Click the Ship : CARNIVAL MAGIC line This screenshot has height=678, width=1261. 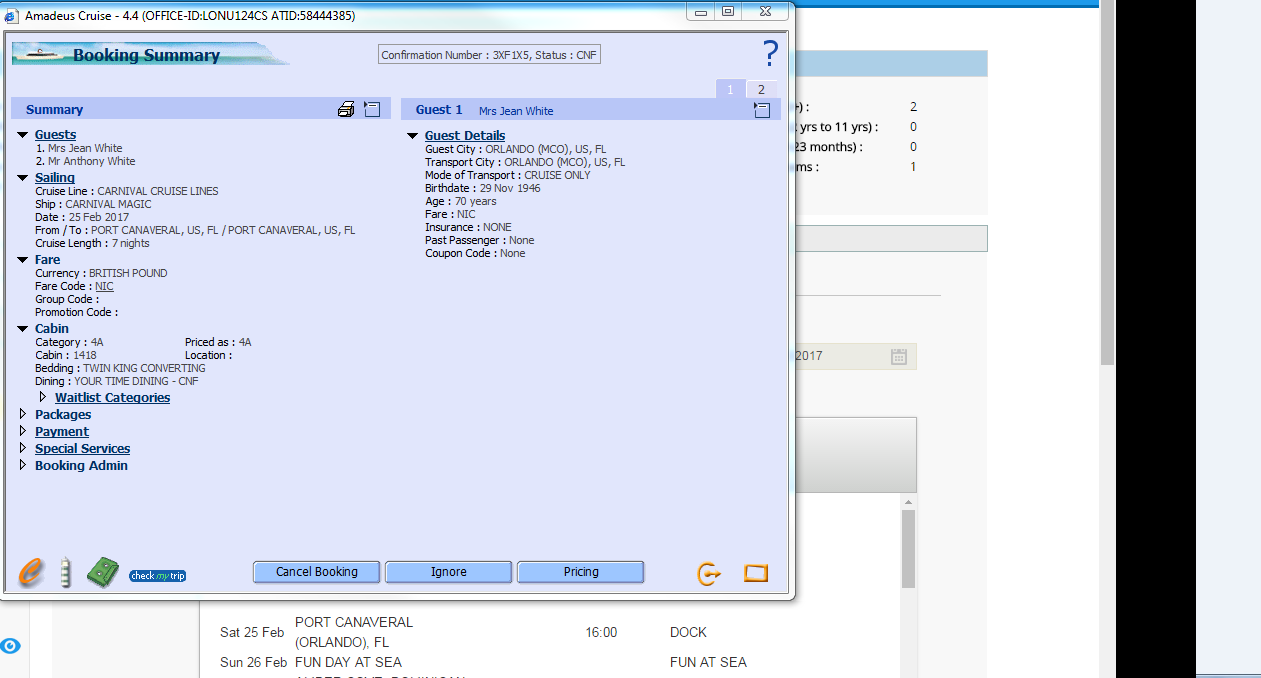click(93, 204)
